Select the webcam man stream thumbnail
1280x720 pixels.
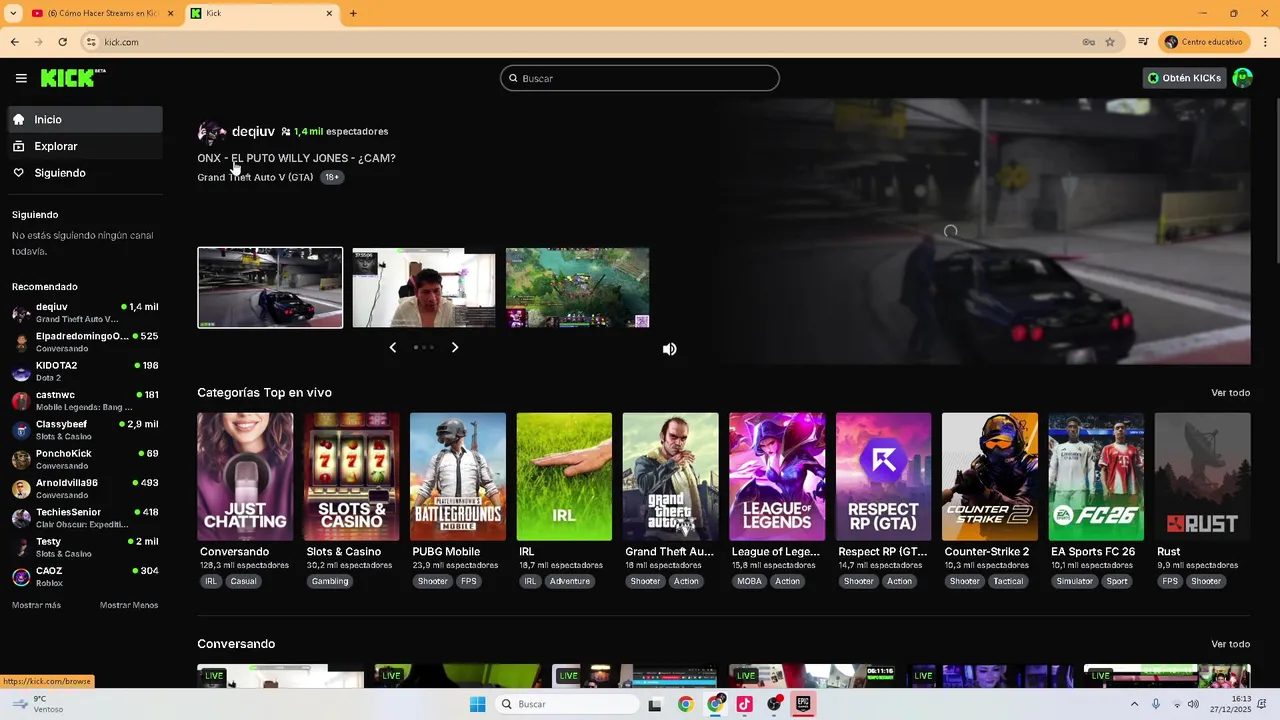[424, 288]
